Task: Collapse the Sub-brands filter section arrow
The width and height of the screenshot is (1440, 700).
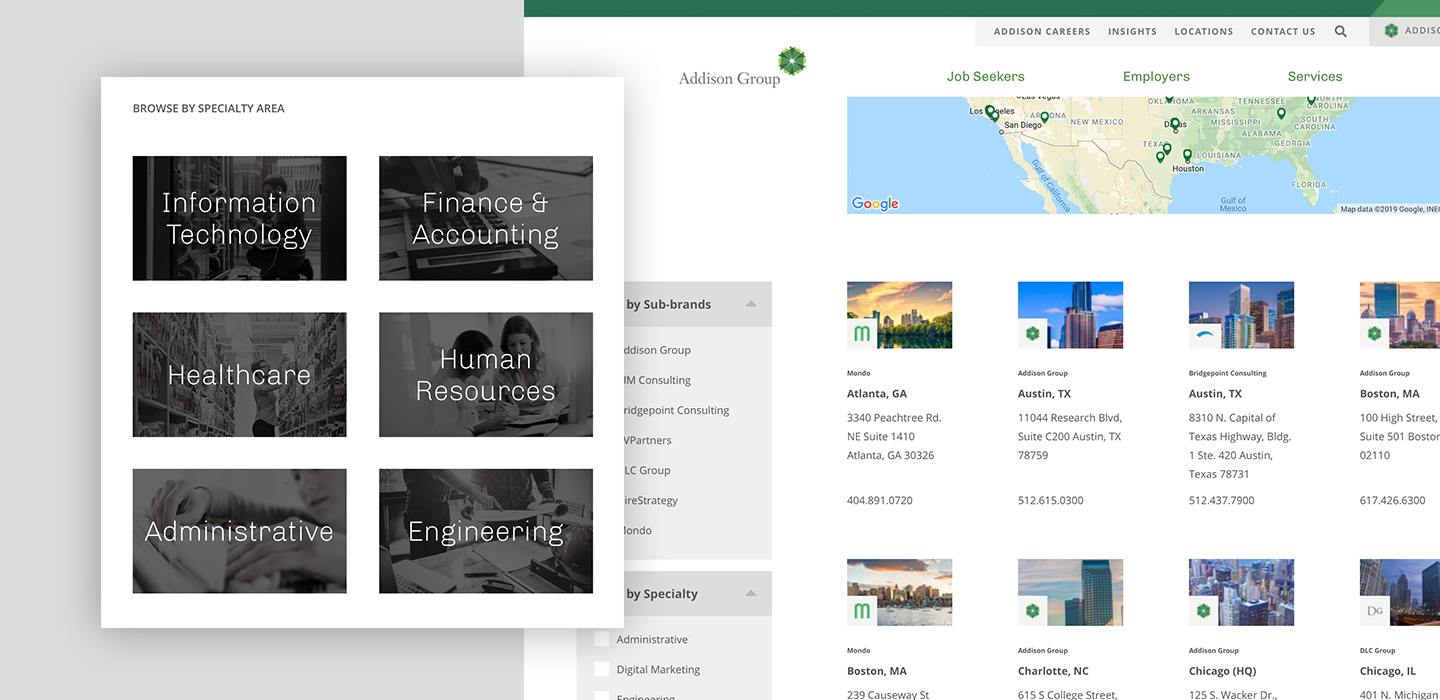Action: (751, 304)
